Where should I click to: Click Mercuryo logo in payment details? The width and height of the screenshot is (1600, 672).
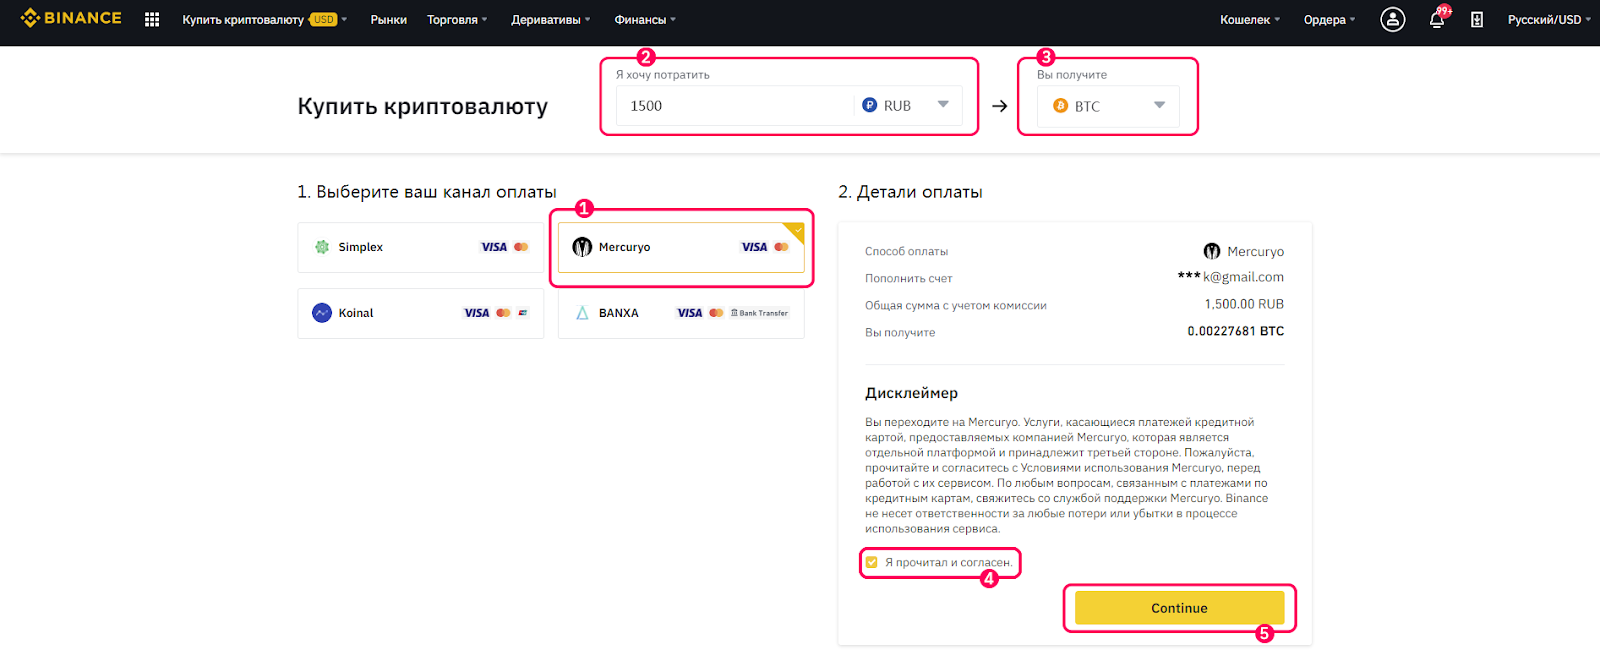pyautogui.click(x=1212, y=251)
